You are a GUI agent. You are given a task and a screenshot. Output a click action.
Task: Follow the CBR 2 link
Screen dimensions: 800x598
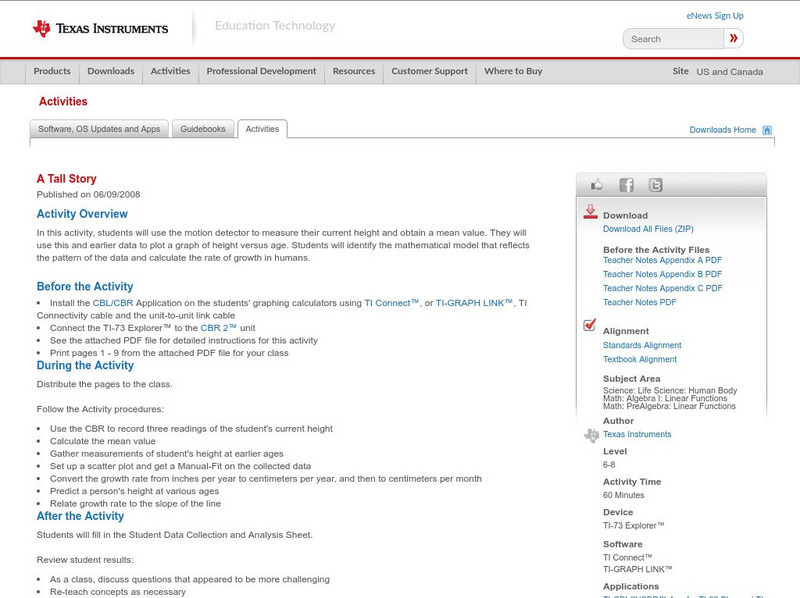click(218, 328)
